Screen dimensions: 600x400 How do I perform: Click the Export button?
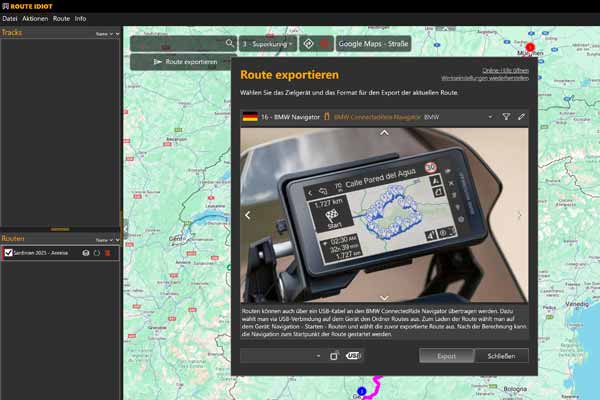[447, 356]
